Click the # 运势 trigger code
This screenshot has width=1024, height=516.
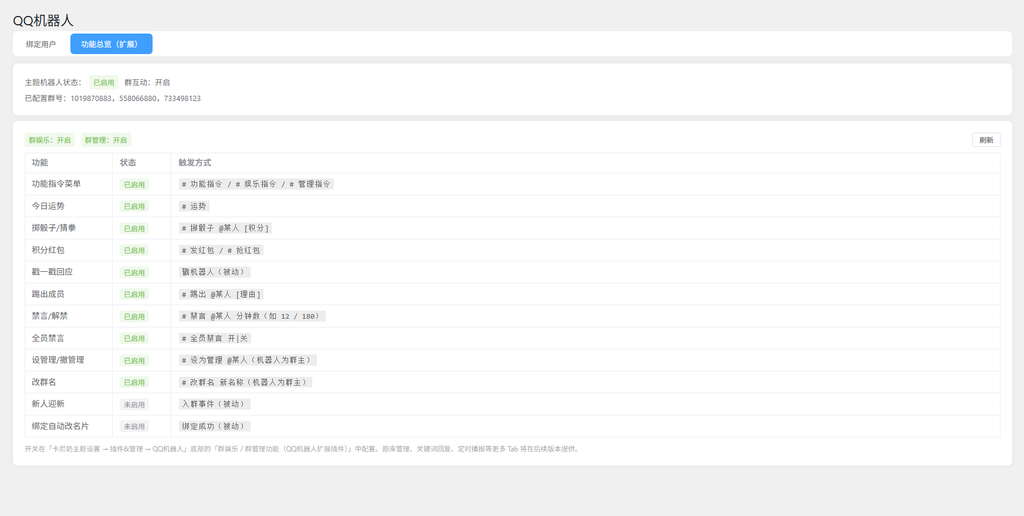point(194,206)
